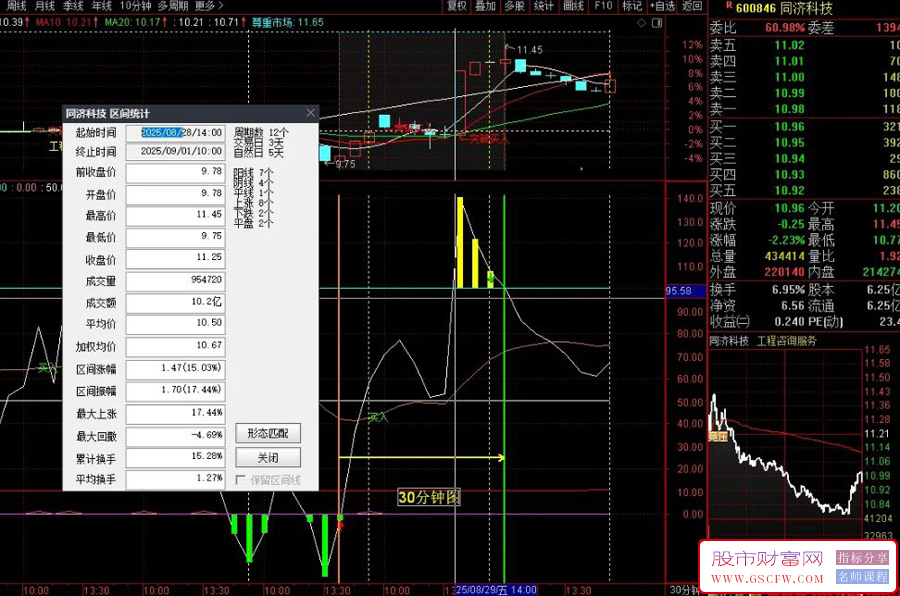The height and width of the screenshot is (596, 900).
Task: Open the 工程咨询服务 sector link
Action: coord(786,341)
